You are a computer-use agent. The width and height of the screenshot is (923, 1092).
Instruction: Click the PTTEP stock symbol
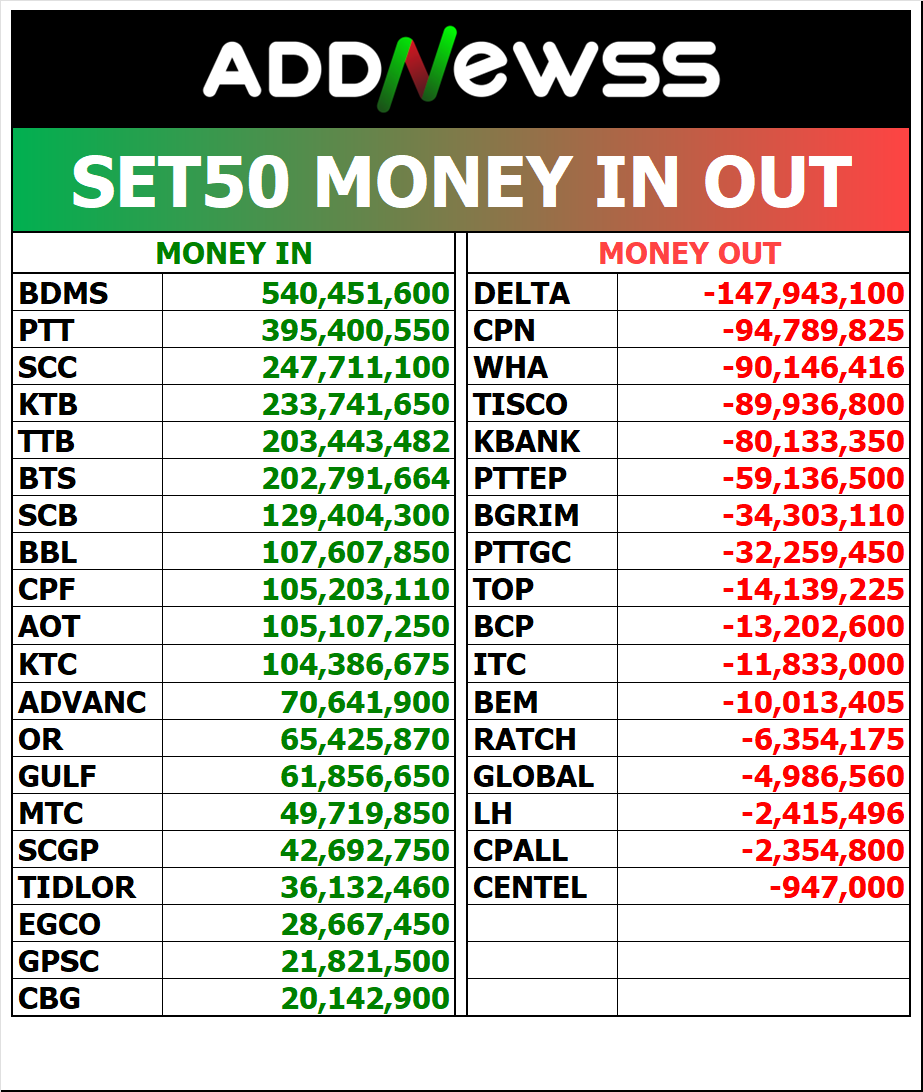tap(519, 479)
